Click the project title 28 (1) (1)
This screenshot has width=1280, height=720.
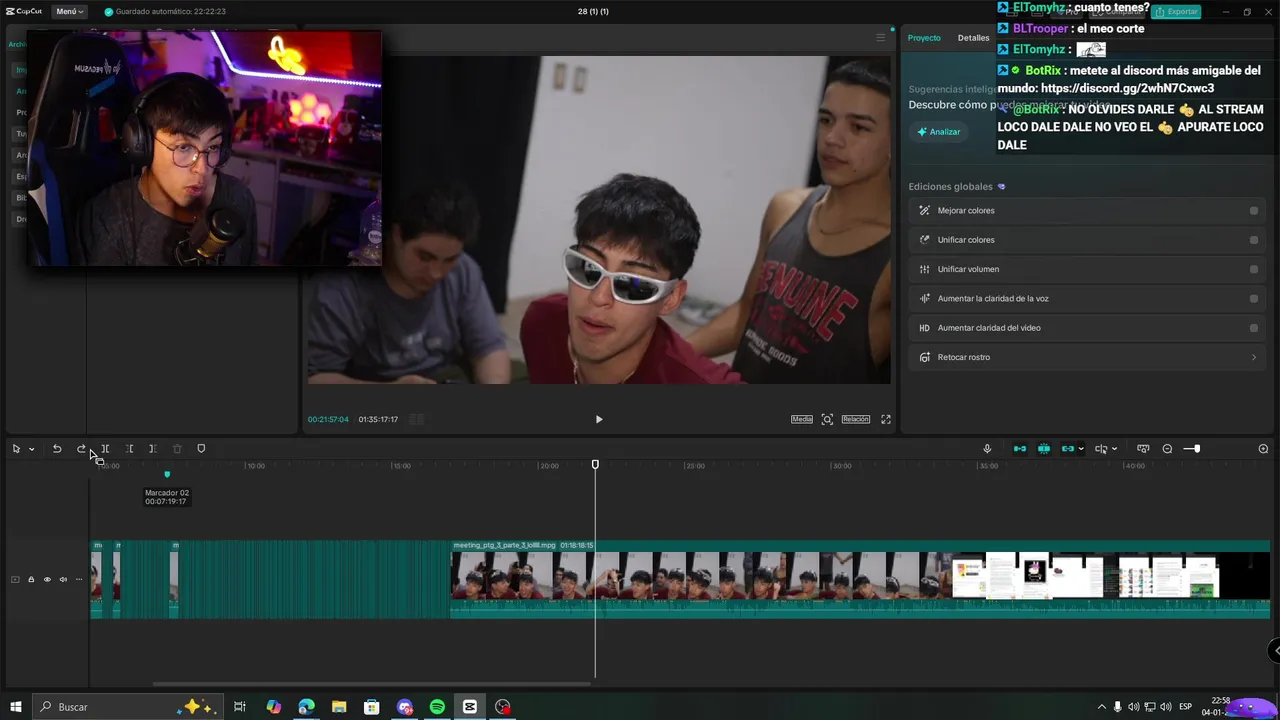pos(593,11)
